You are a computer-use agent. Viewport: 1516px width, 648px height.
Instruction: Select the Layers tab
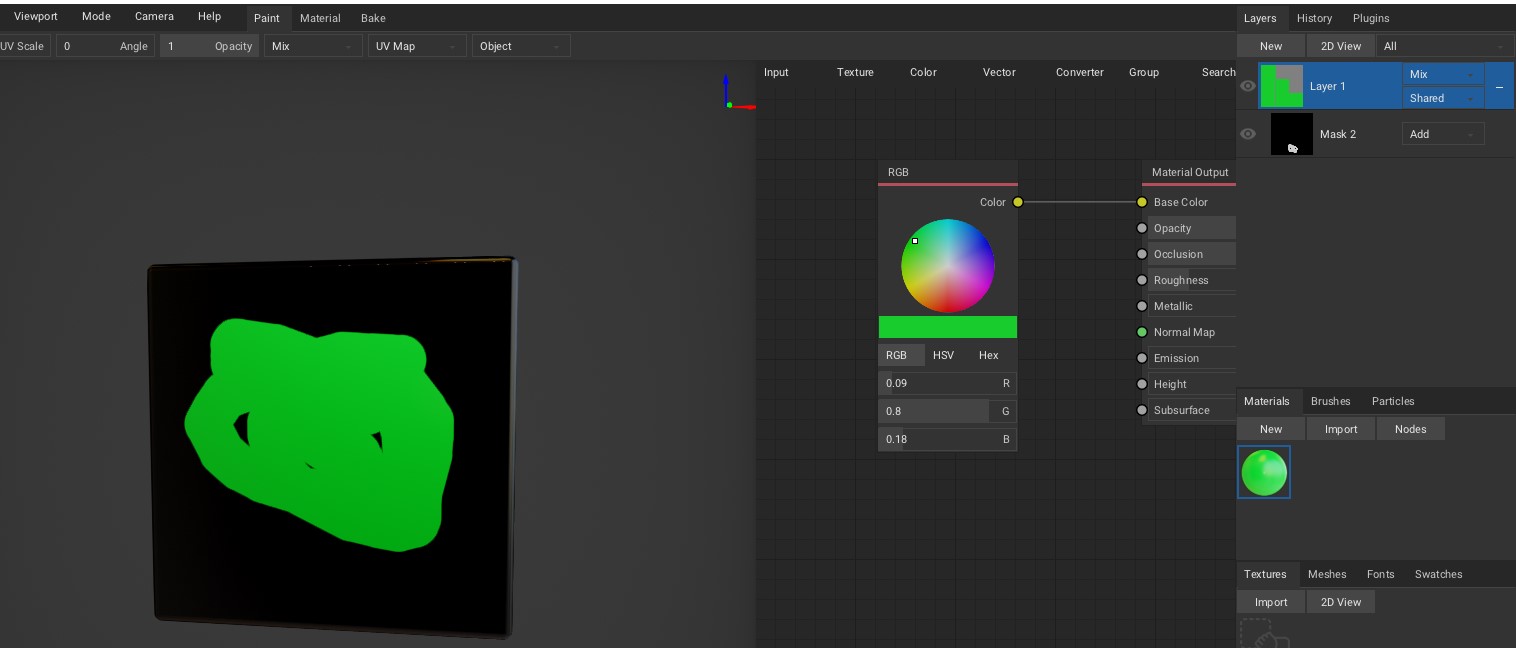pos(1260,18)
